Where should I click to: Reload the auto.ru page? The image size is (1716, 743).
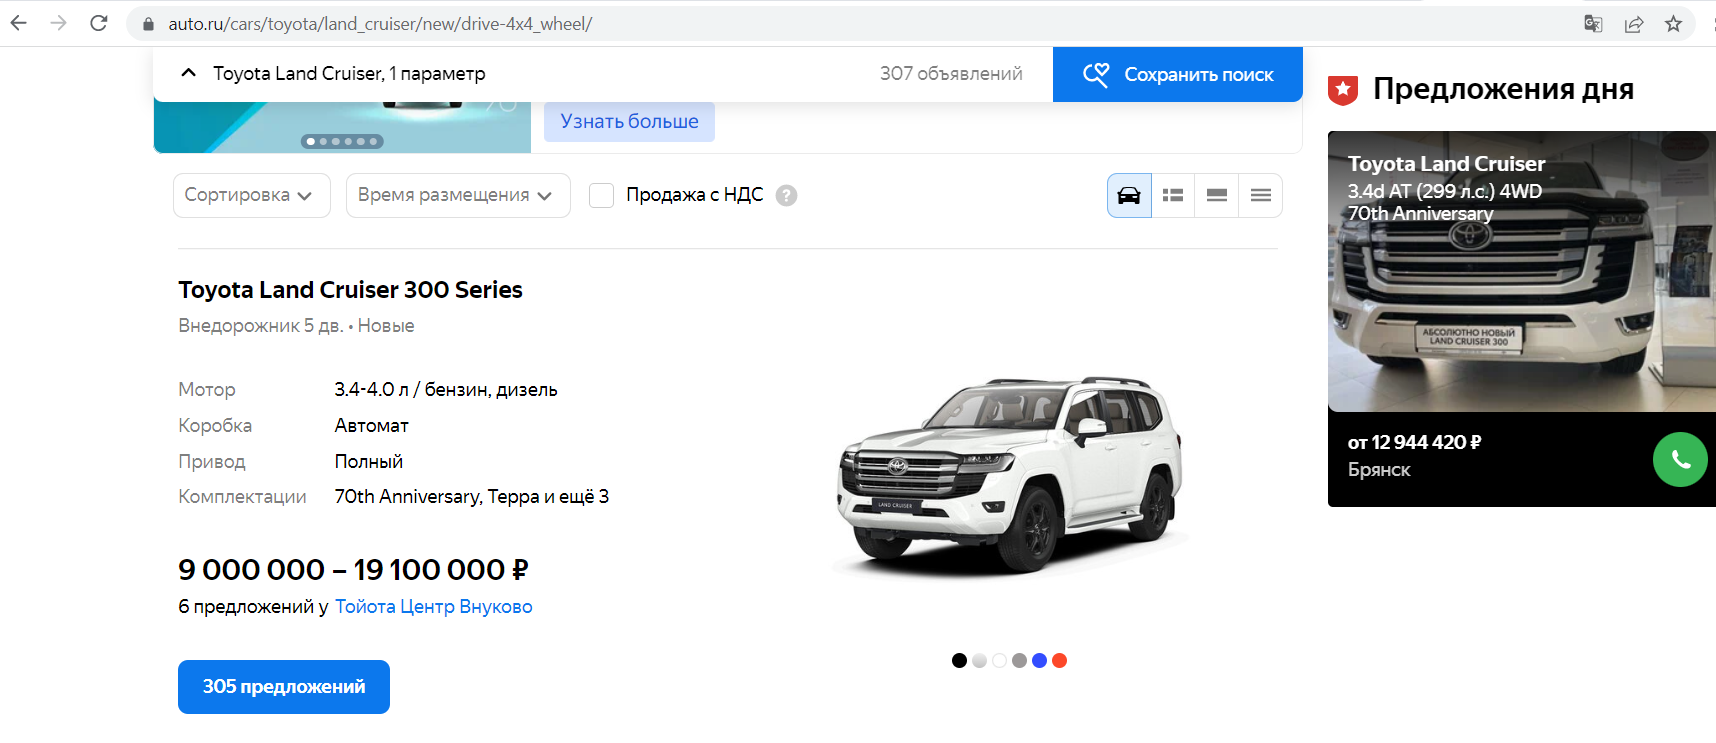[x=99, y=23]
